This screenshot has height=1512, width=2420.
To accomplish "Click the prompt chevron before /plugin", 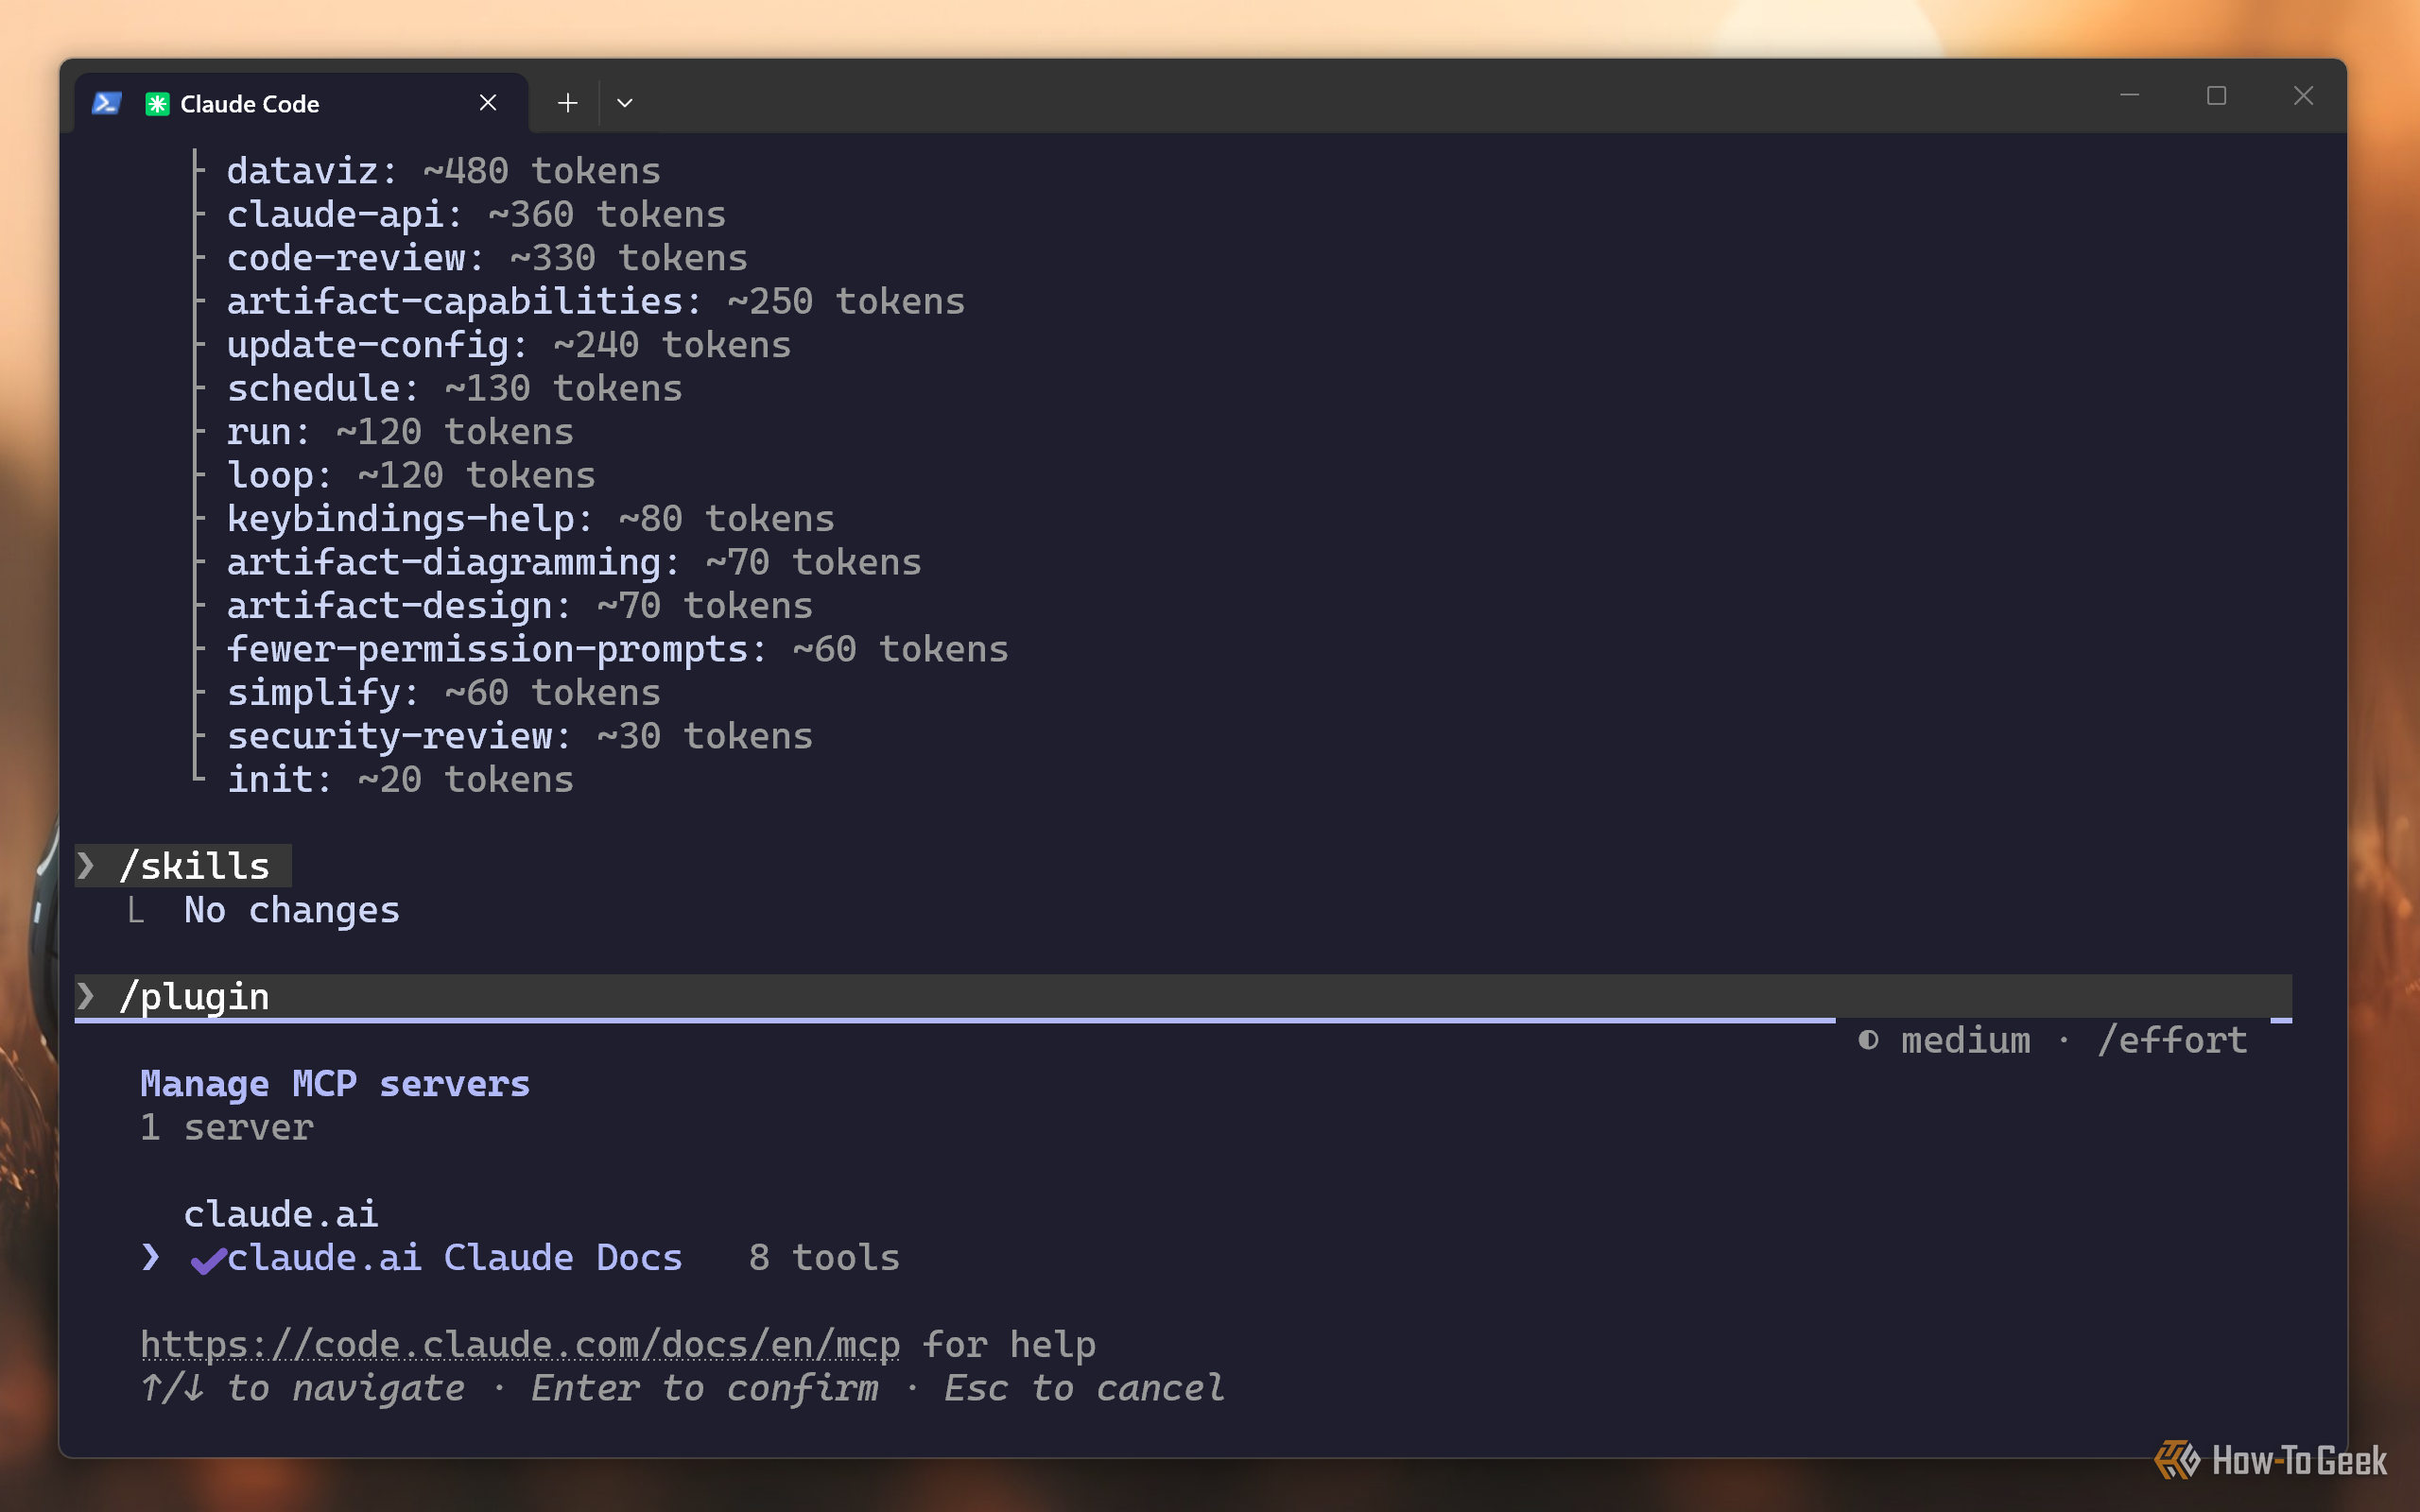I will click(86, 997).
